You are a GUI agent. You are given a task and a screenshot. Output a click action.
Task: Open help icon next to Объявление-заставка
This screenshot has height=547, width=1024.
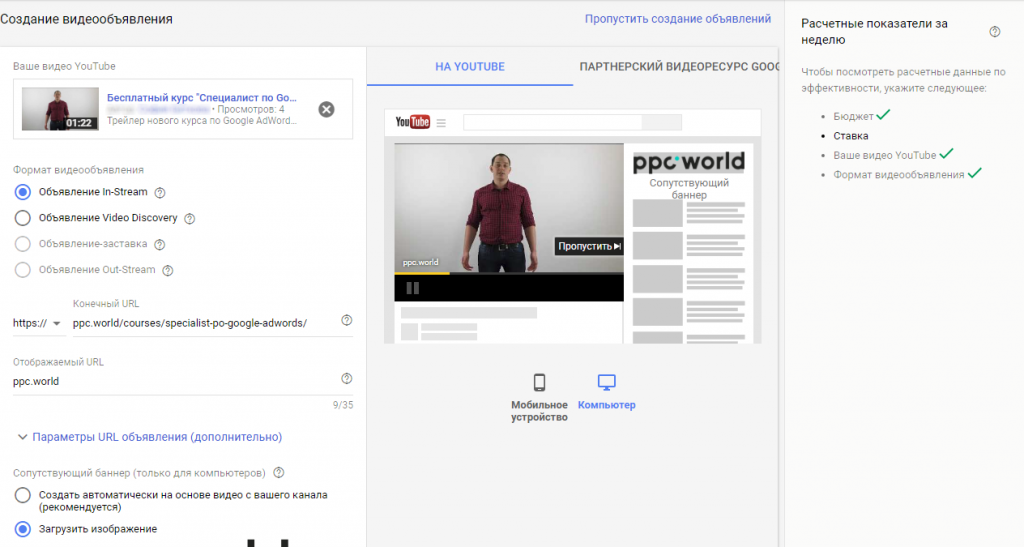coord(159,245)
